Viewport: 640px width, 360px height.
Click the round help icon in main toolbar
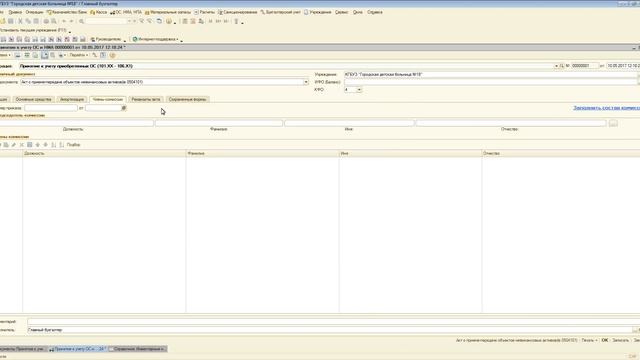coord(169,21)
